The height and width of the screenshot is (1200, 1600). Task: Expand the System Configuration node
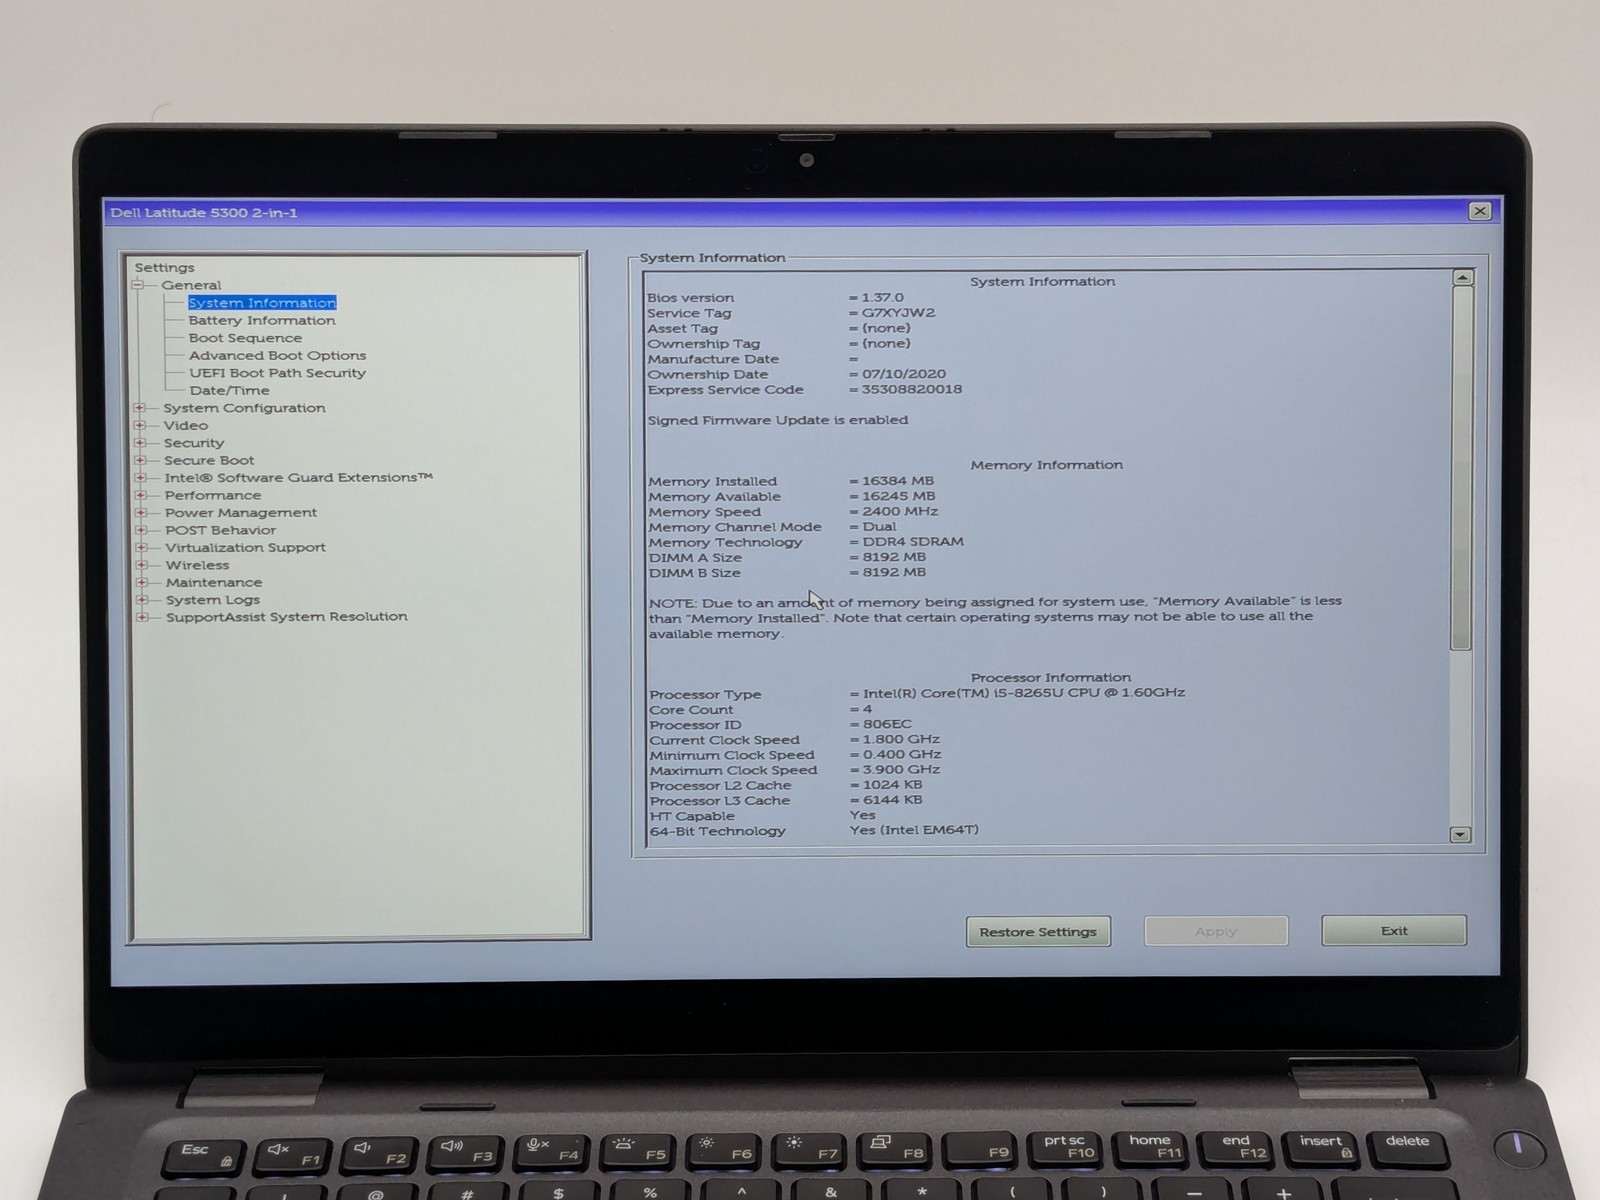coord(140,408)
